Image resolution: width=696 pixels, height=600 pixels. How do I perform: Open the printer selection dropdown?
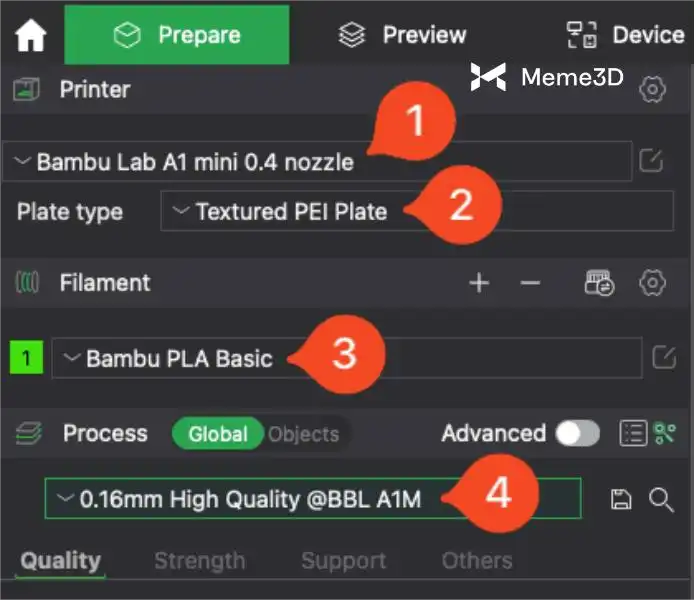pyautogui.click(x=200, y=162)
